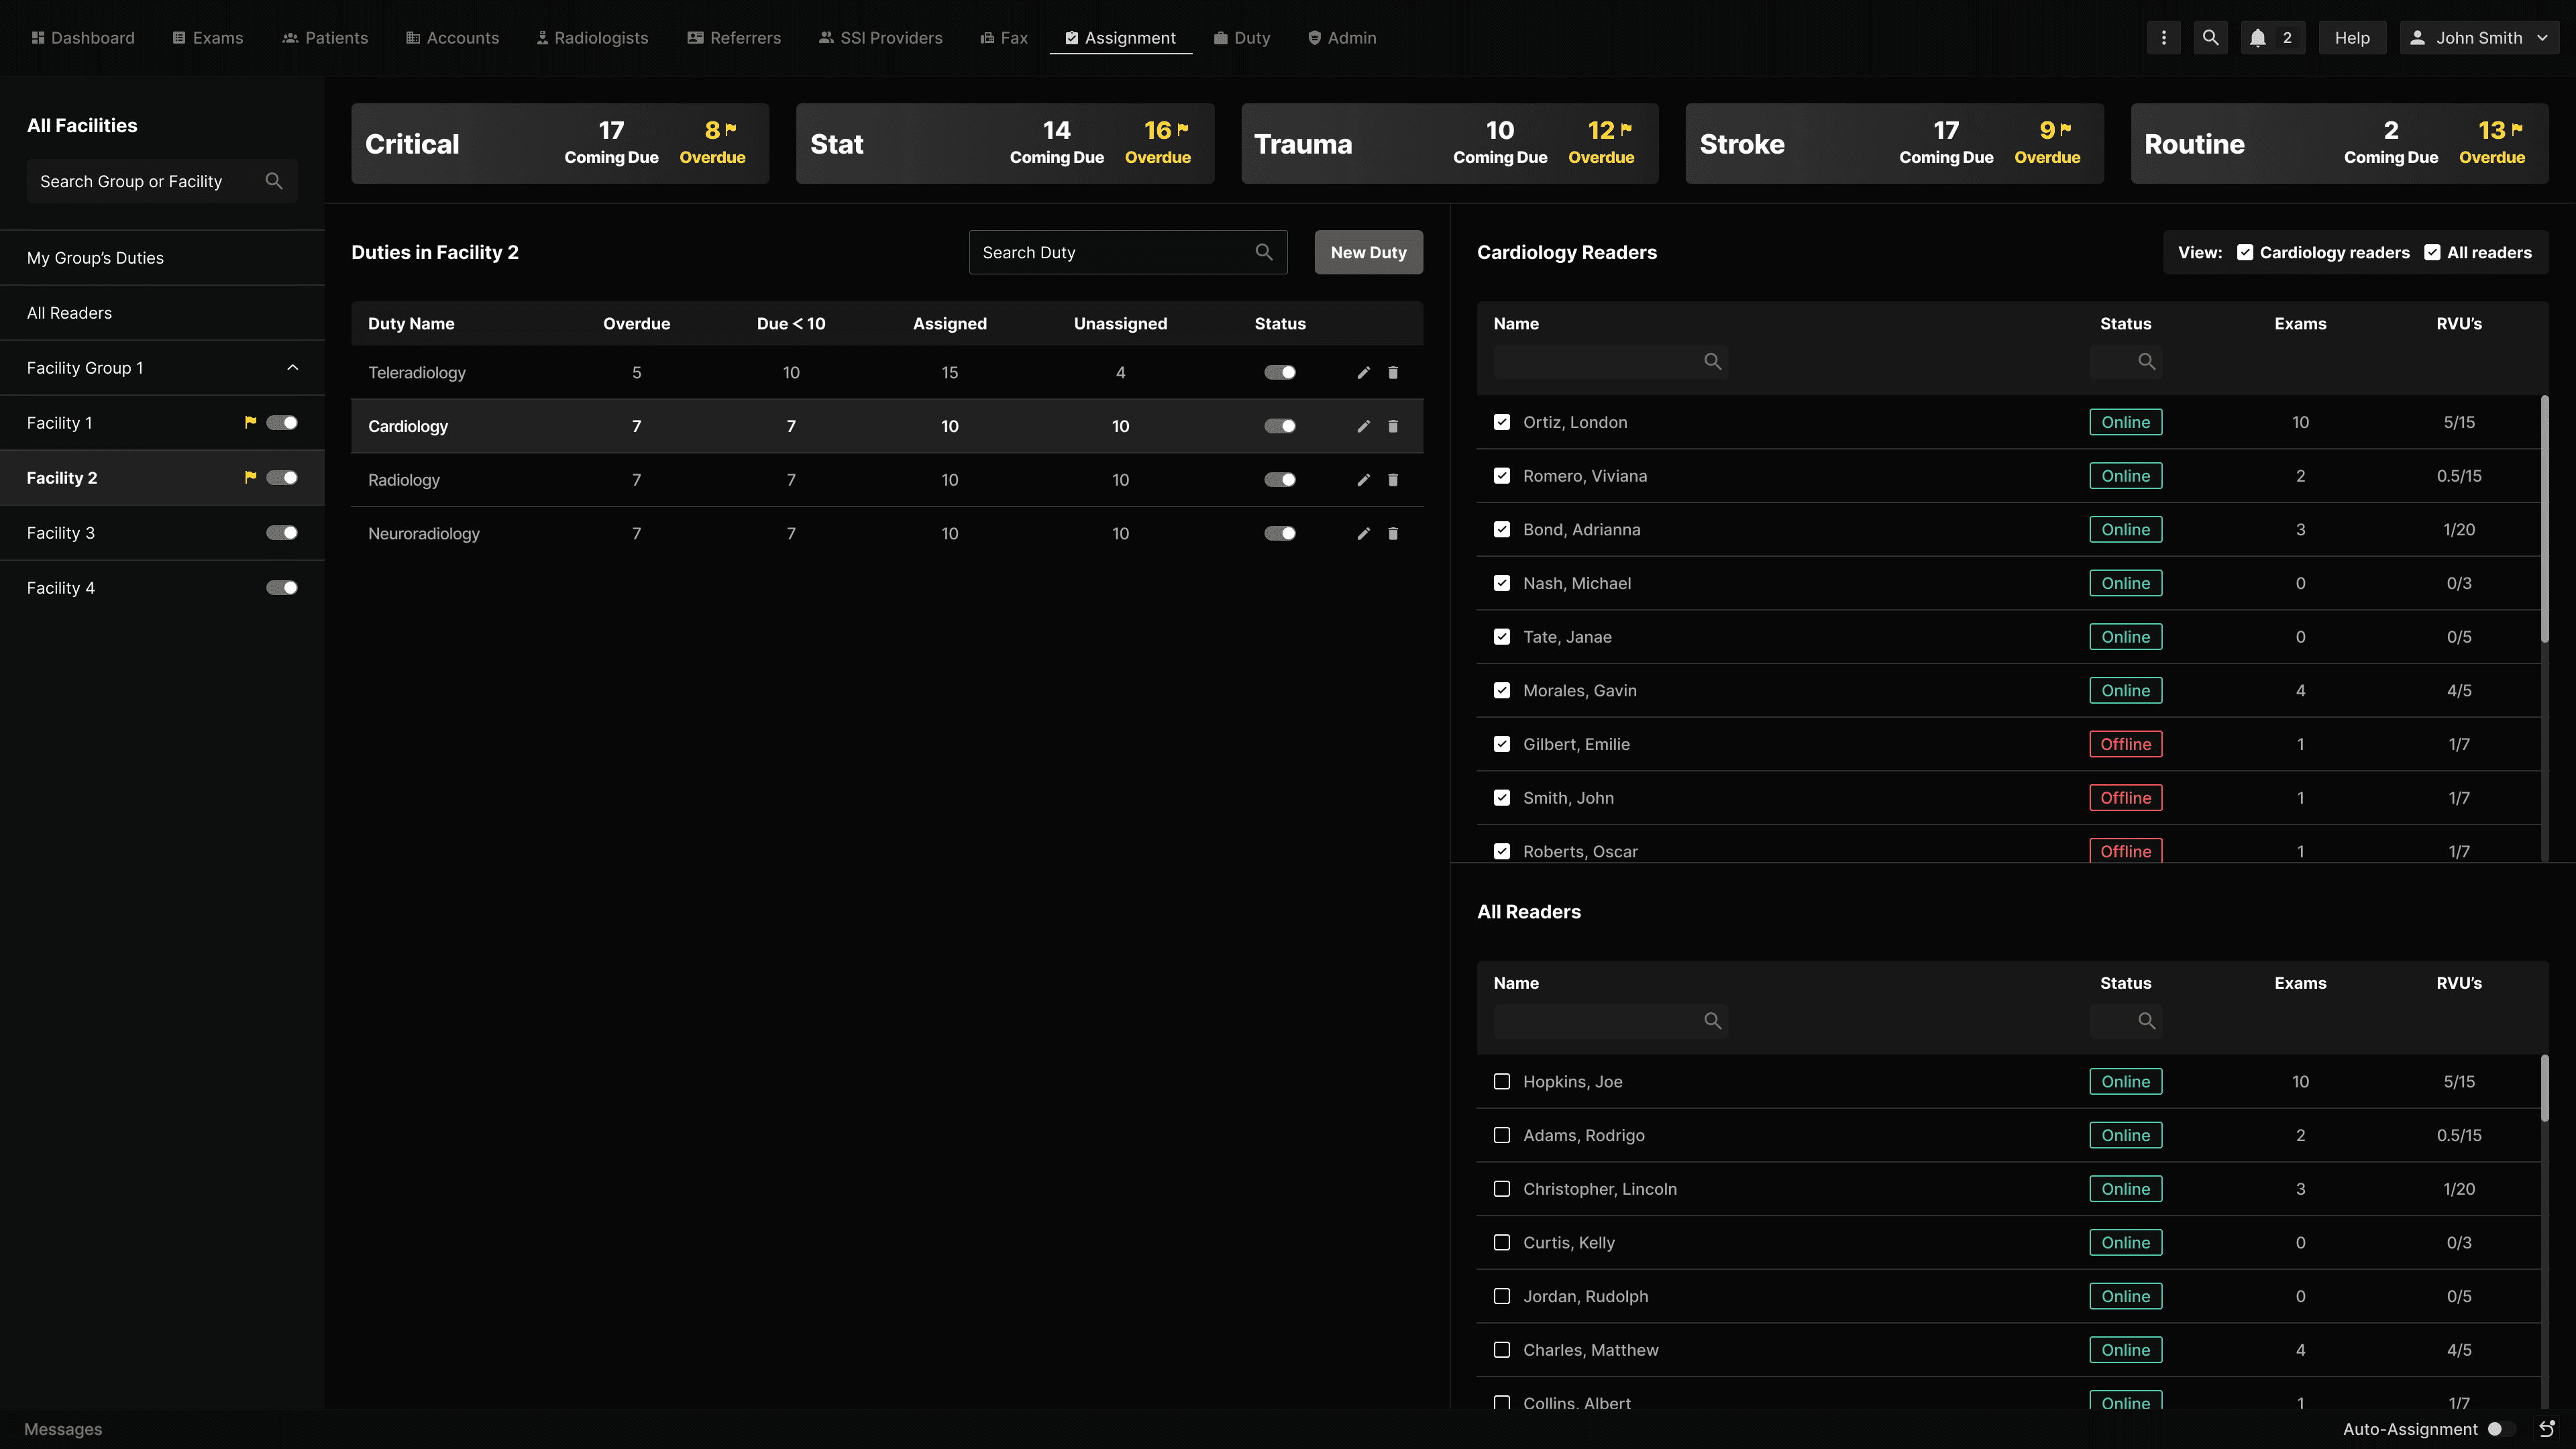The width and height of the screenshot is (2576, 1449).
Task: Disable the Facility 3 toggle switch
Action: click(x=282, y=533)
